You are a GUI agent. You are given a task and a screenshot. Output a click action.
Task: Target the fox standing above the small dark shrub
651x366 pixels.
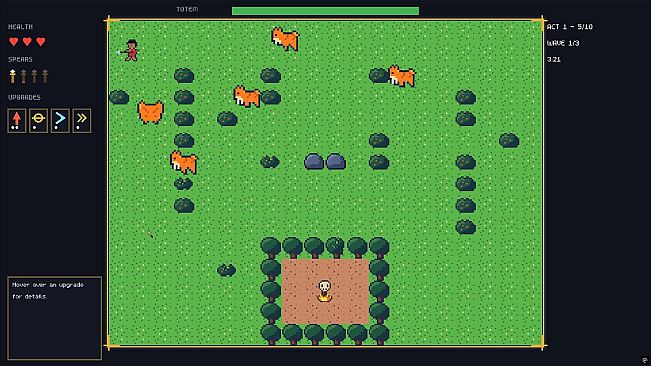pyautogui.click(x=184, y=162)
